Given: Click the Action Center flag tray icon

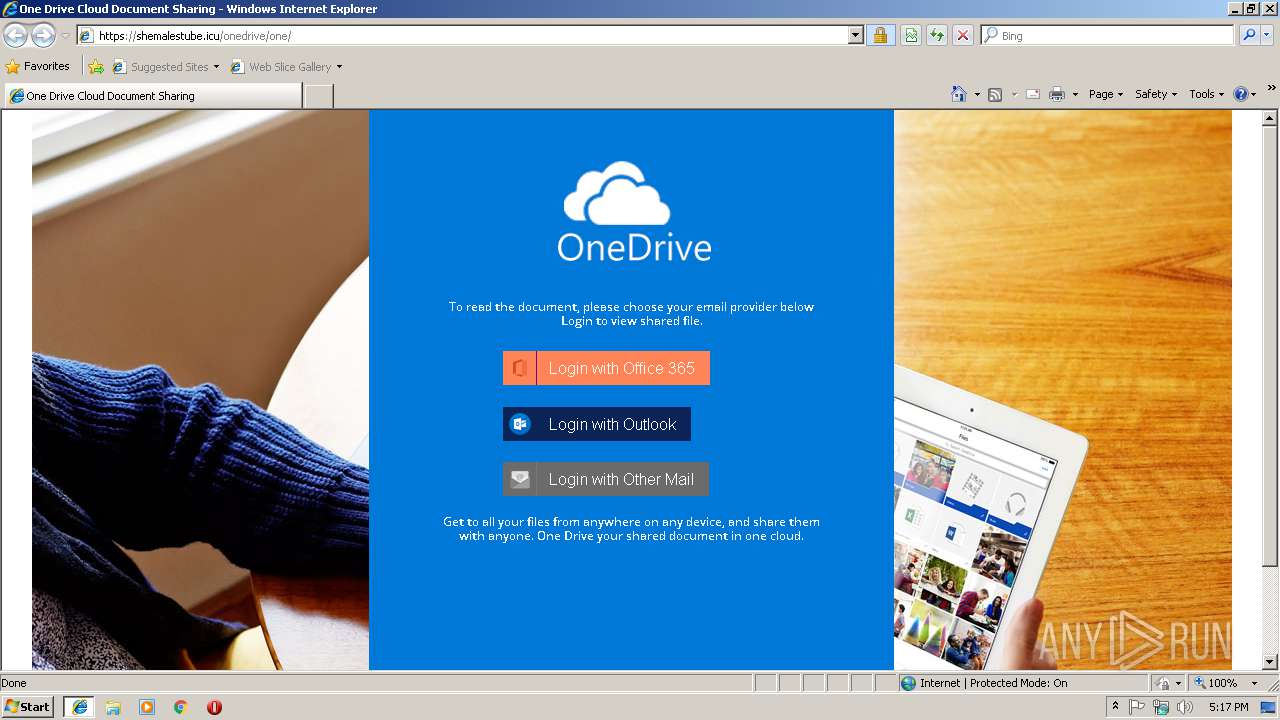Looking at the screenshot, I should point(1138,707).
